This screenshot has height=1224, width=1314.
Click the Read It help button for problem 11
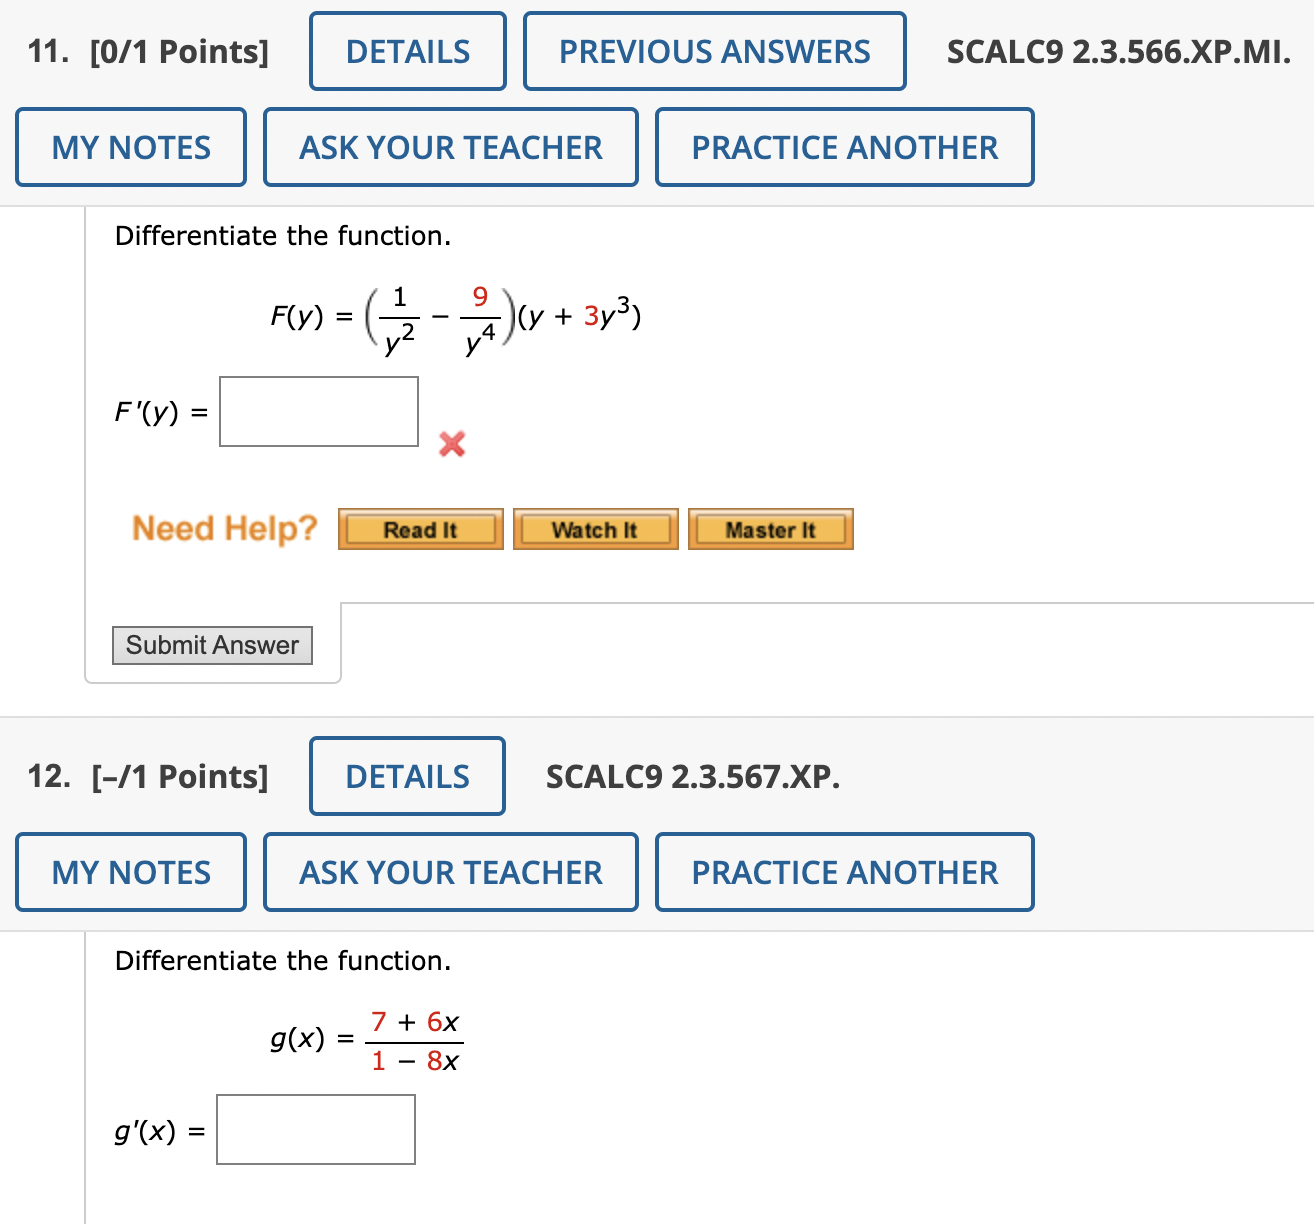click(x=419, y=529)
